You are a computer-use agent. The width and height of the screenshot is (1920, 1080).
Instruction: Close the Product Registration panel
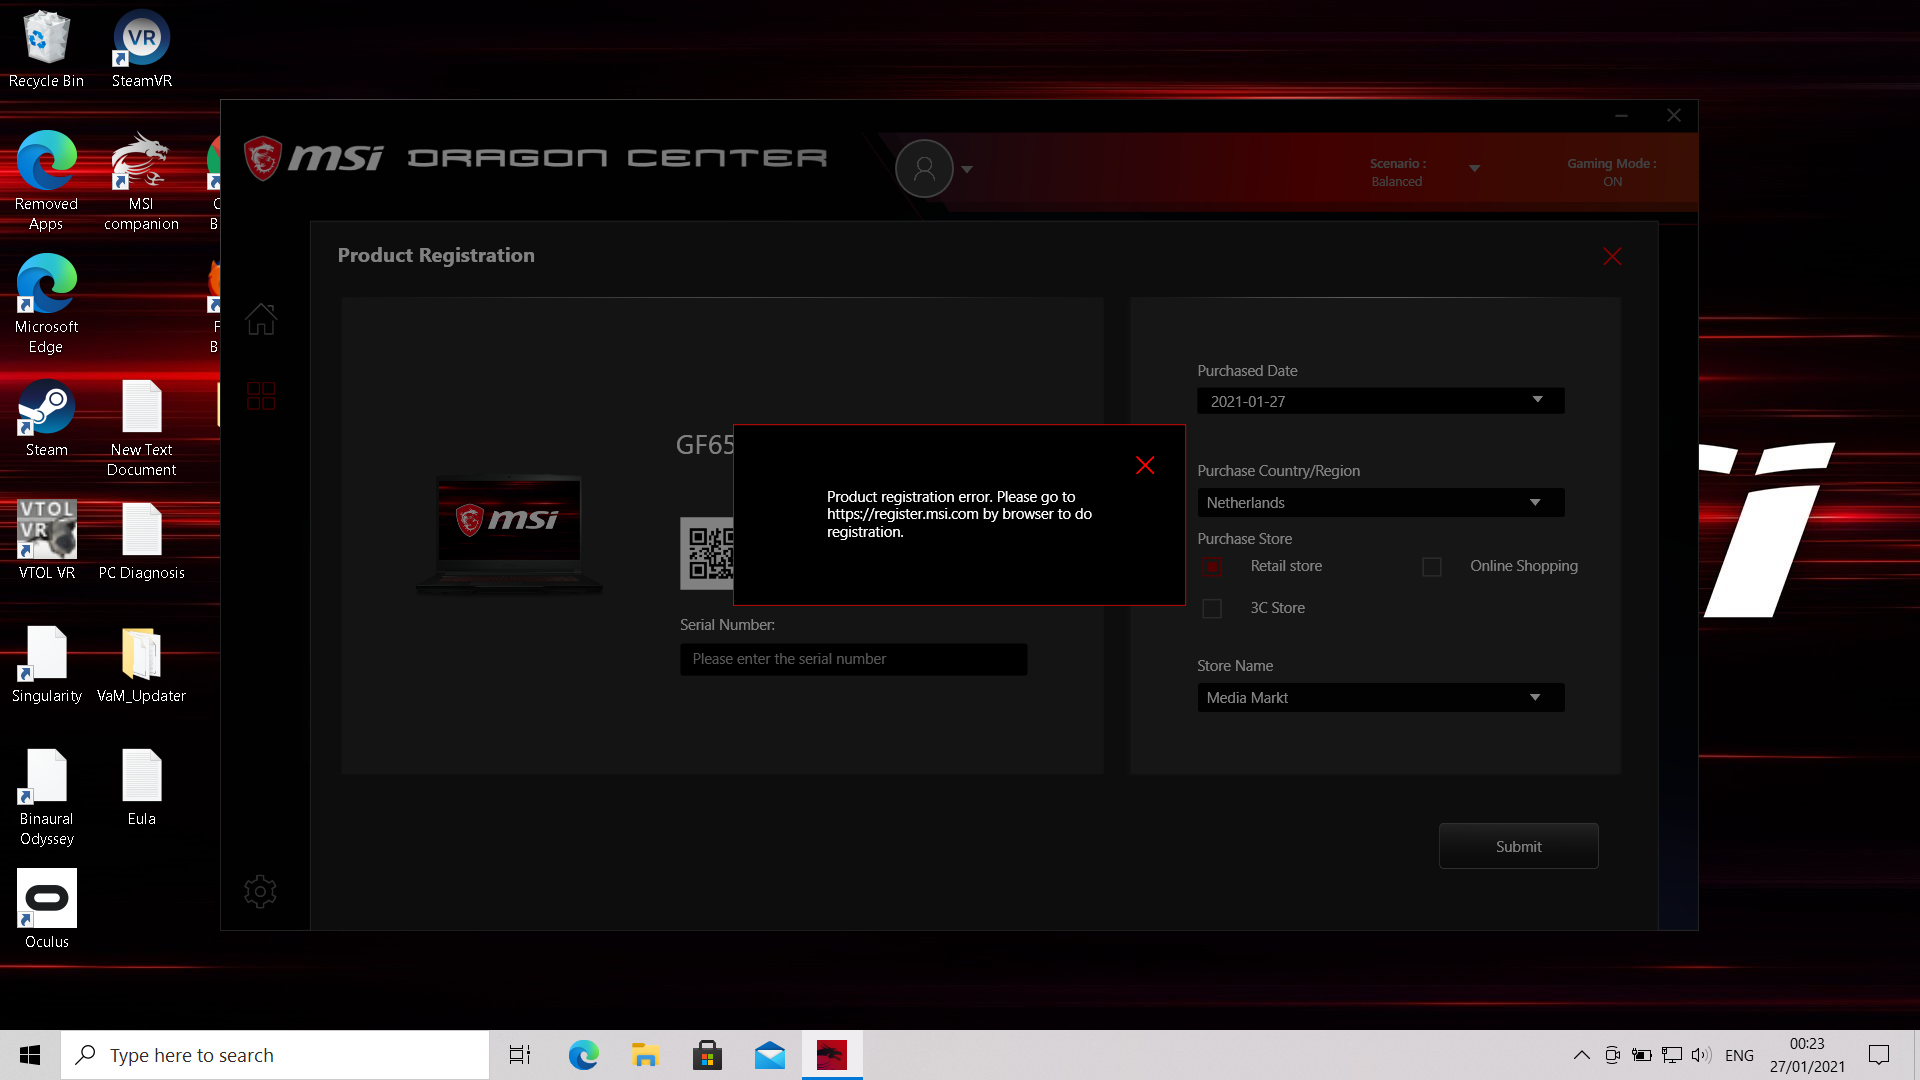tap(1612, 257)
